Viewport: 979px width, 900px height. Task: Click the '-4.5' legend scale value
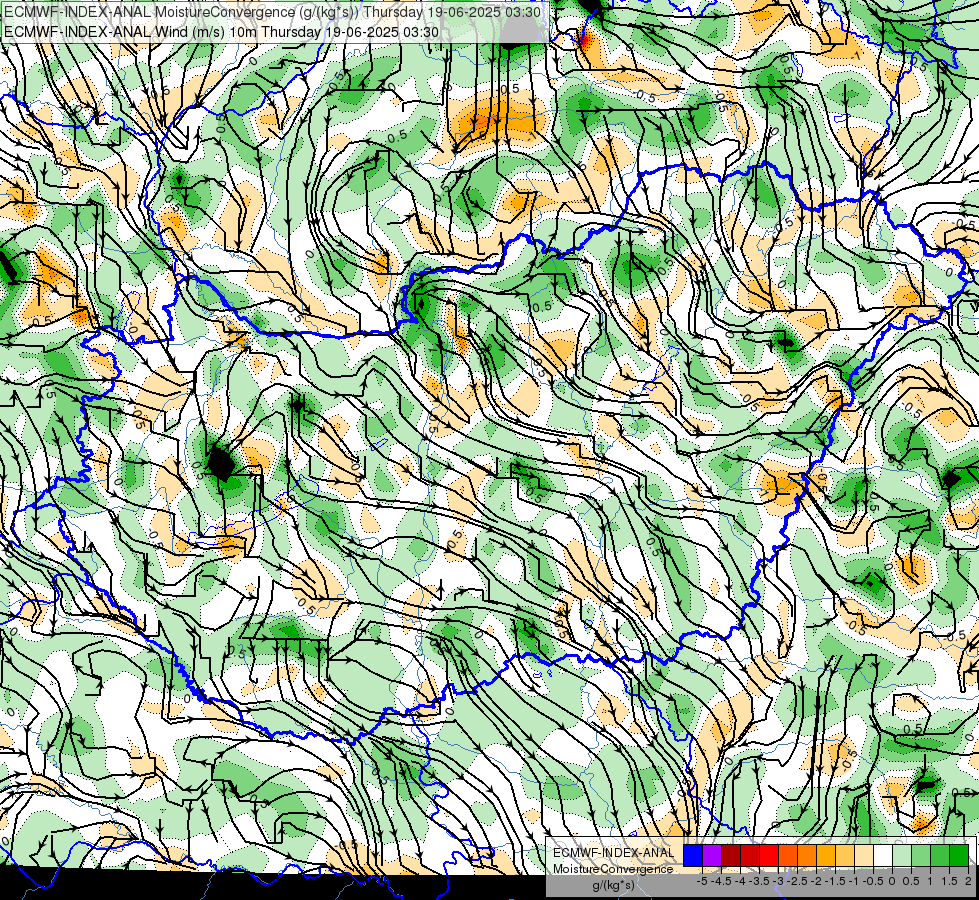click(723, 881)
